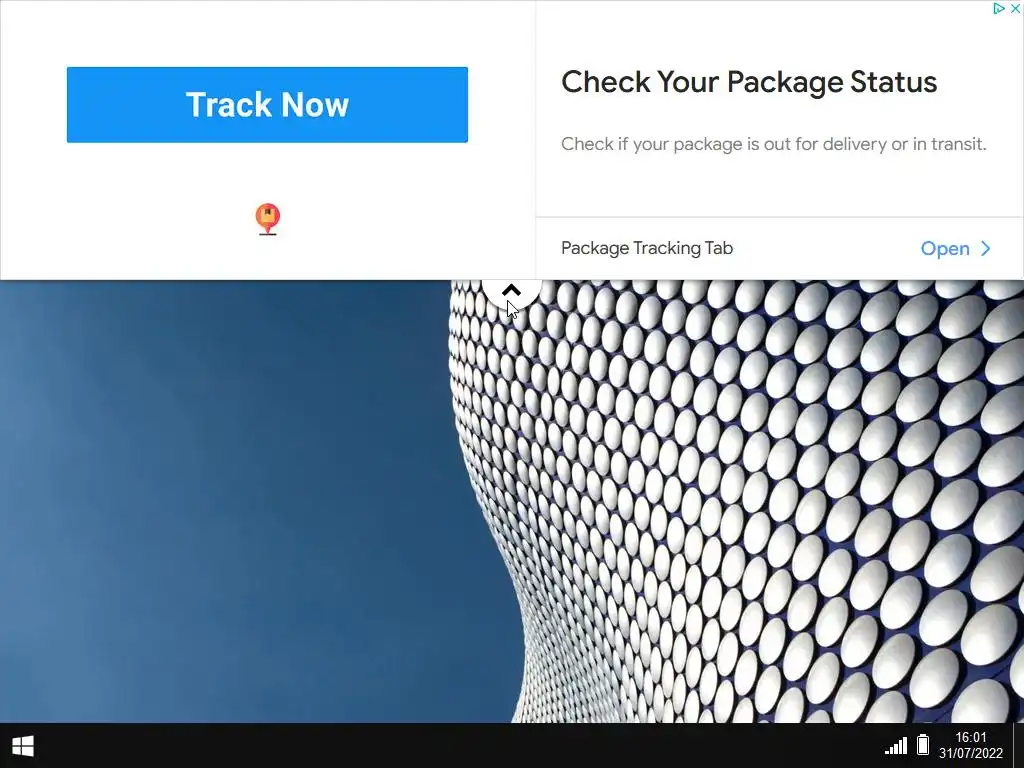Viewport: 1024px width, 768px height.
Task: Click the blue Track Now button
Action: [267, 104]
